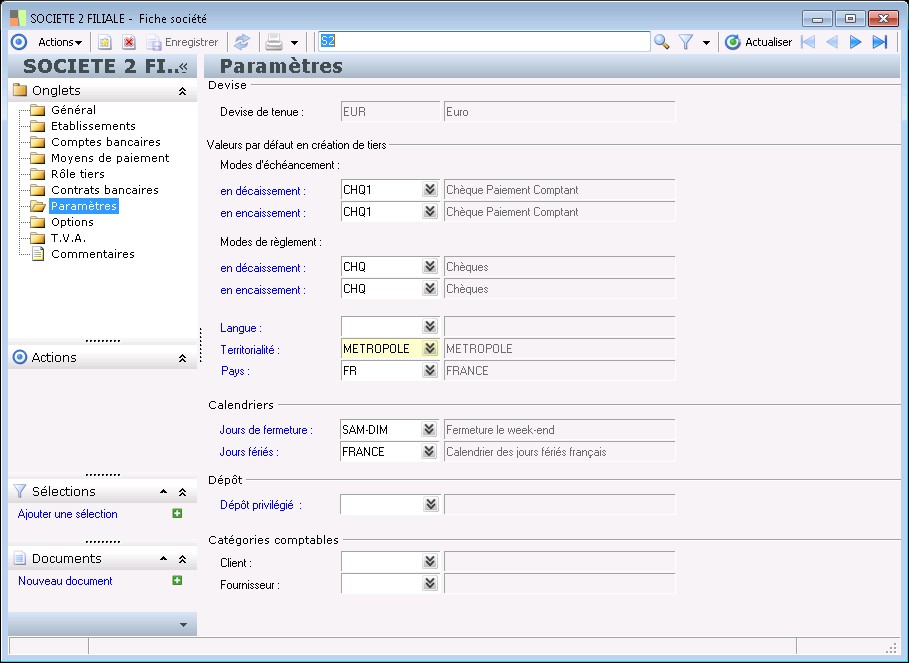Click the search text box containing S2

click(483, 41)
